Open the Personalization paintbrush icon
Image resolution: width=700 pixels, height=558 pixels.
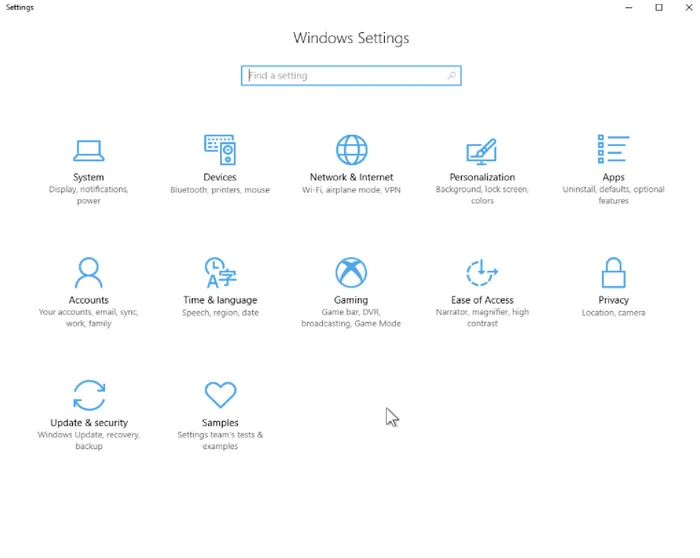coord(482,151)
